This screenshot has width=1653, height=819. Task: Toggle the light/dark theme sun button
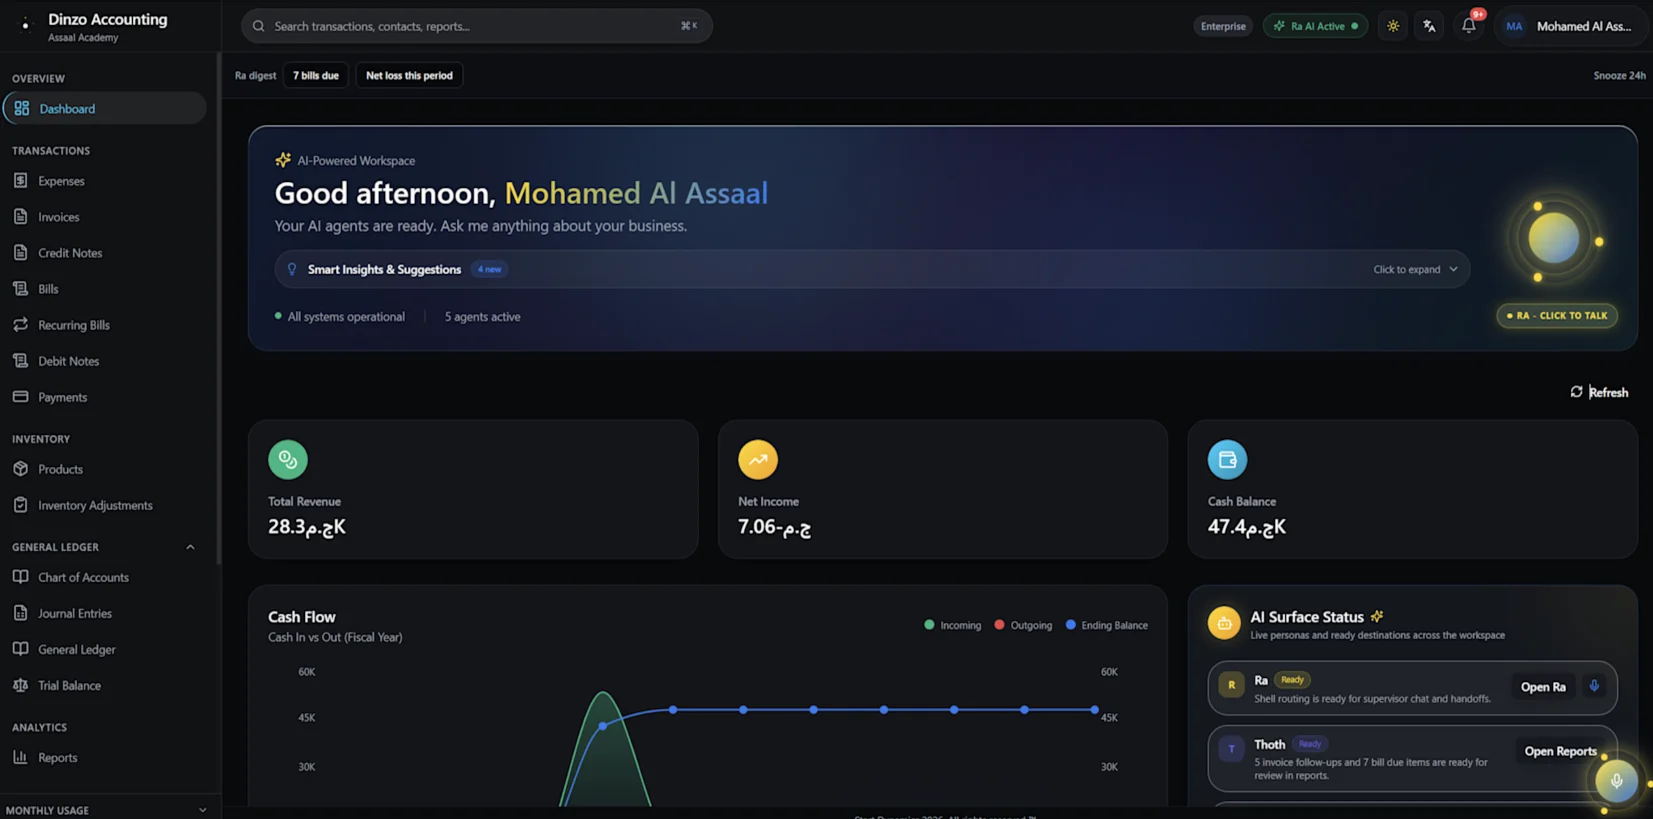tap(1393, 26)
